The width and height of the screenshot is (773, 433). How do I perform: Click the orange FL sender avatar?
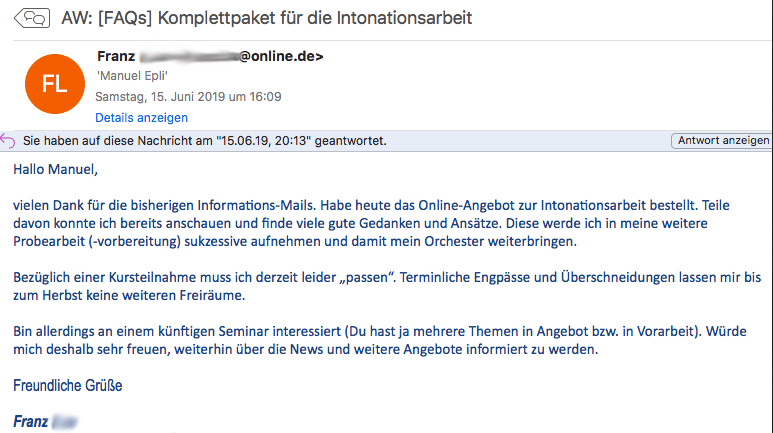(x=55, y=84)
